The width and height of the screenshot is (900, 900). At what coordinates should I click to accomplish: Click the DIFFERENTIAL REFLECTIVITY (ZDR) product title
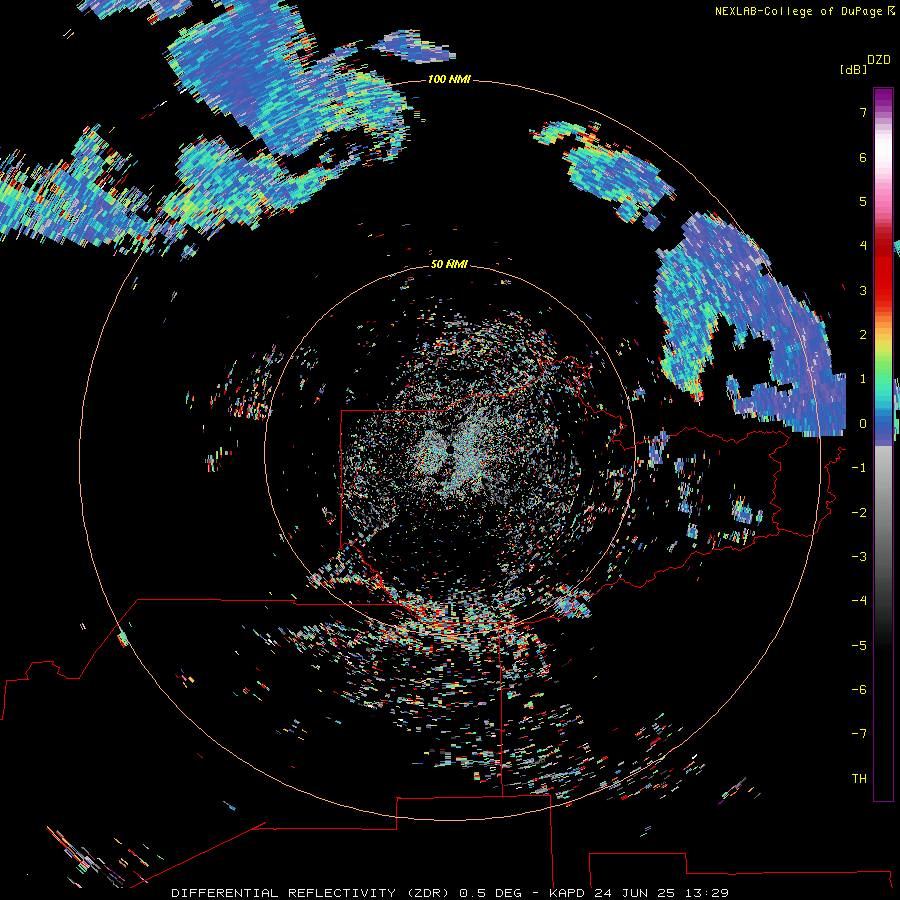pyautogui.click(x=311, y=893)
